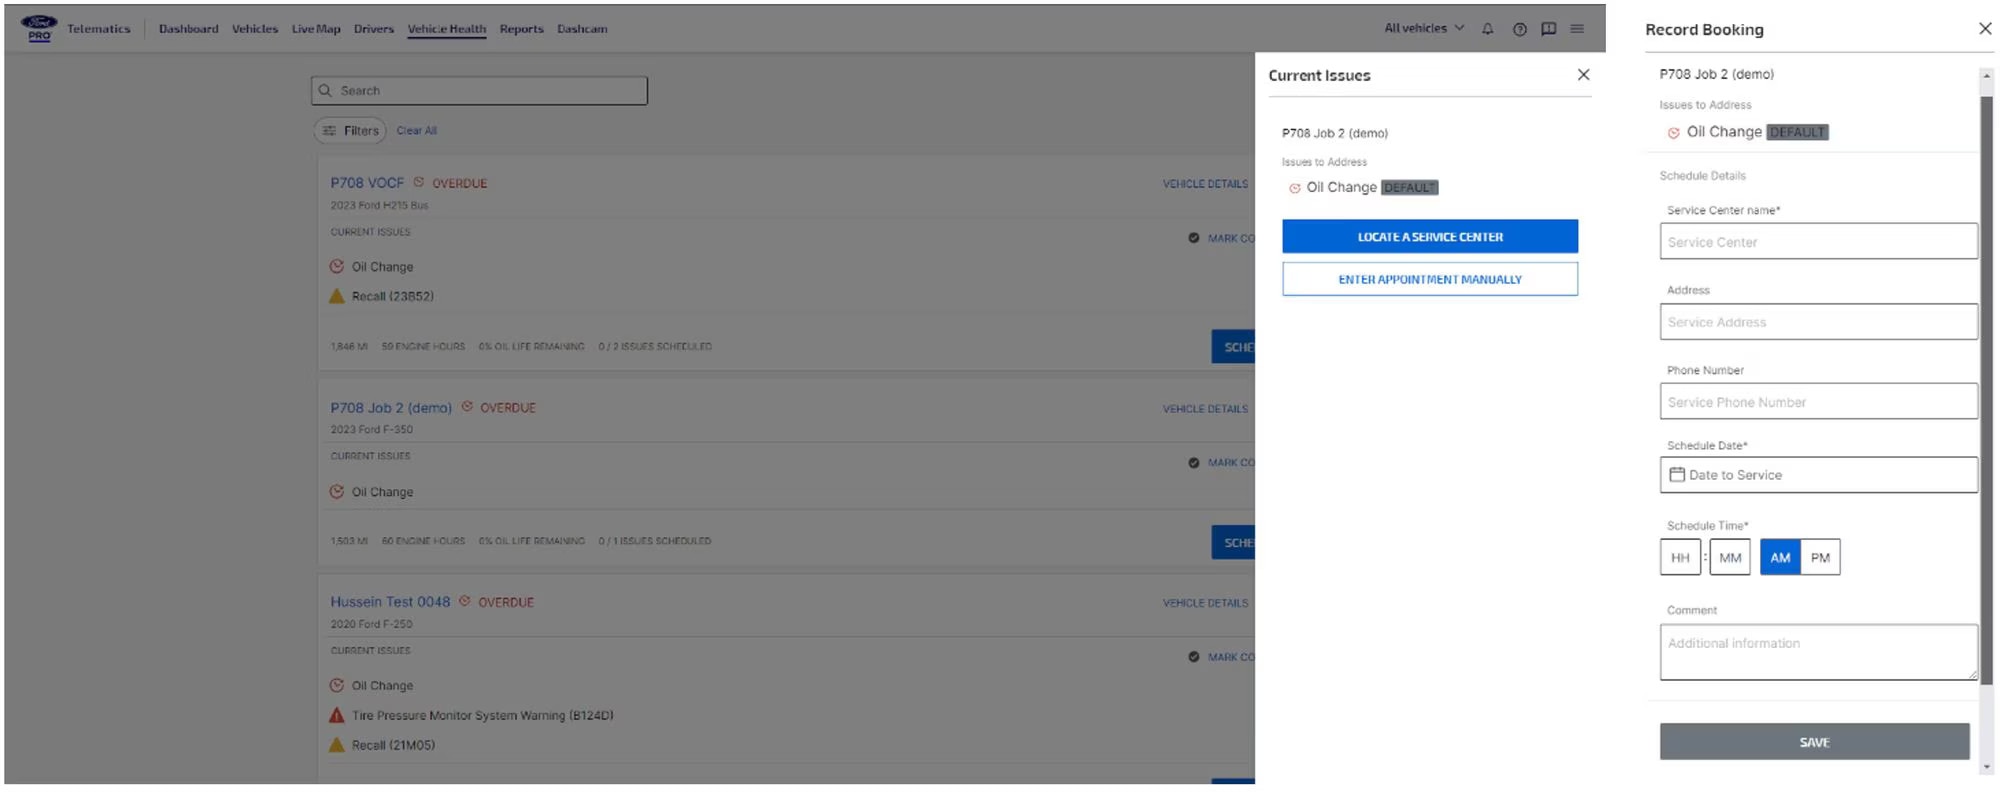
Task: Open the notifications bell icon
Action: coord(1488,29)
